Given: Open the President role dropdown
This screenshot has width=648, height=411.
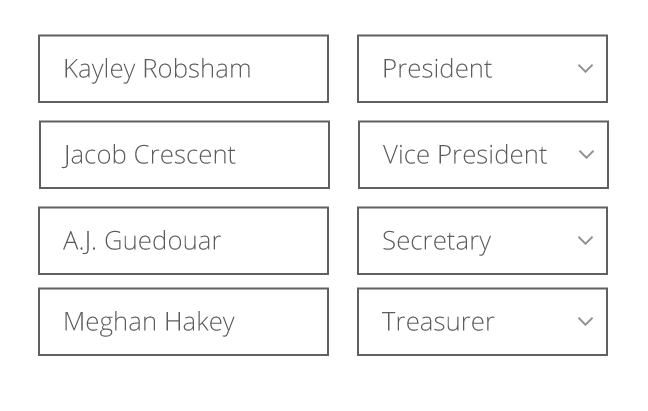Looking at the screenshot, I should coord(482,69).
